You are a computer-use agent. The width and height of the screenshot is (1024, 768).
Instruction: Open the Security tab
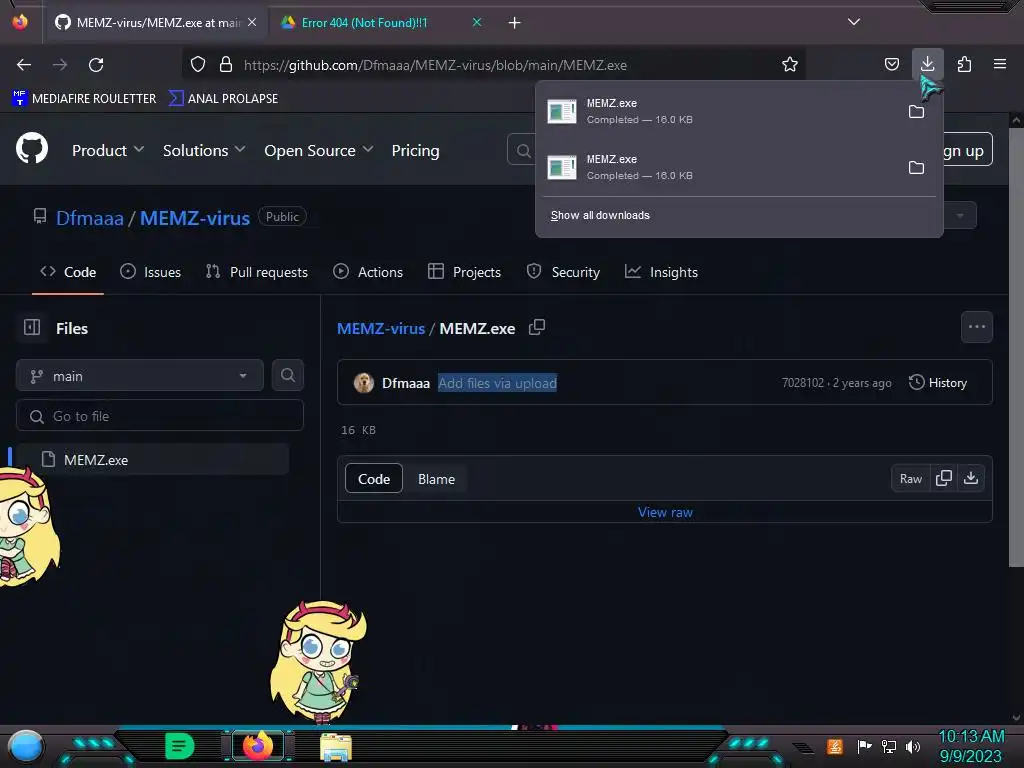tap(563, 272)
